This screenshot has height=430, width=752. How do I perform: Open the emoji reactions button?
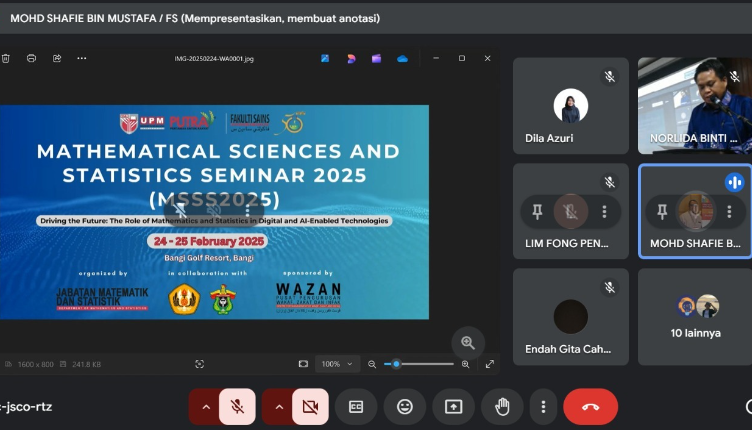pos(404,407)
